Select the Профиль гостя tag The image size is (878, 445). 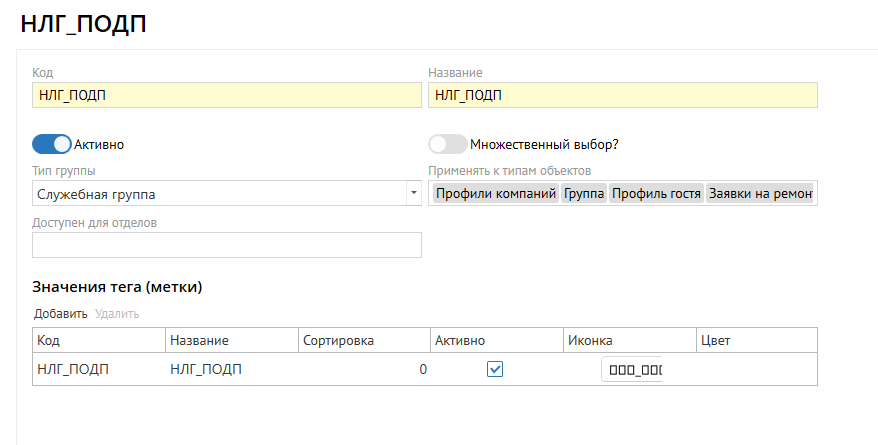point(655,194)
